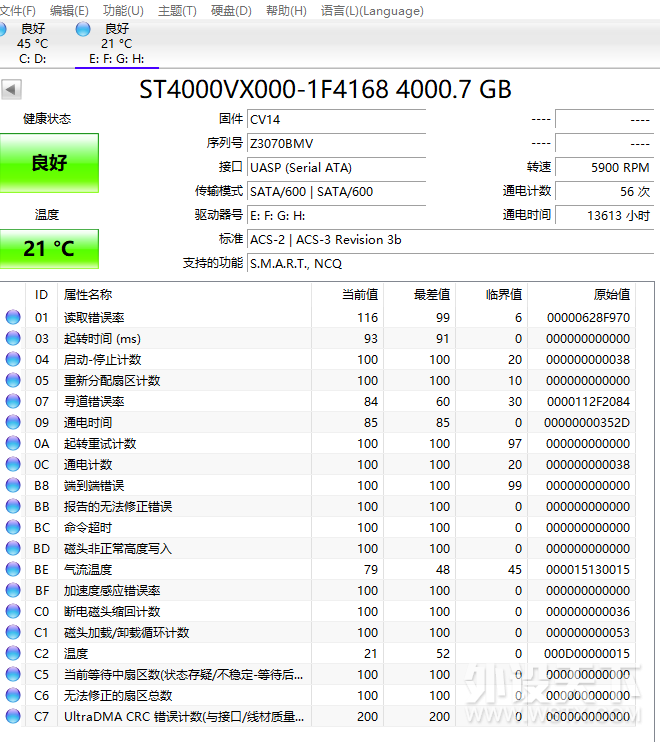Open the 功能(U) menu
Screen dimensions: 660x742
click(x=123, y=10)
